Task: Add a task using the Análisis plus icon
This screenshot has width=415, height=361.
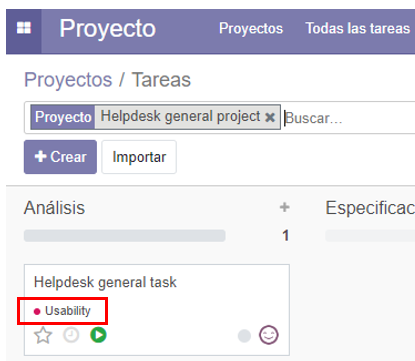Action: (285, 207)
